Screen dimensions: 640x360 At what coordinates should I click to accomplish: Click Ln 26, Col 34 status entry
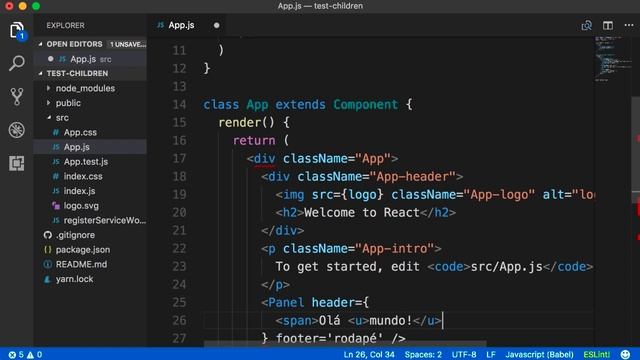pos(369,355)
